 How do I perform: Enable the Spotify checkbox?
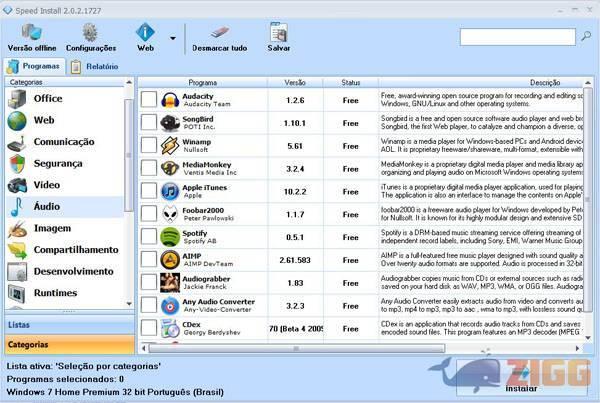pos(148,237)
